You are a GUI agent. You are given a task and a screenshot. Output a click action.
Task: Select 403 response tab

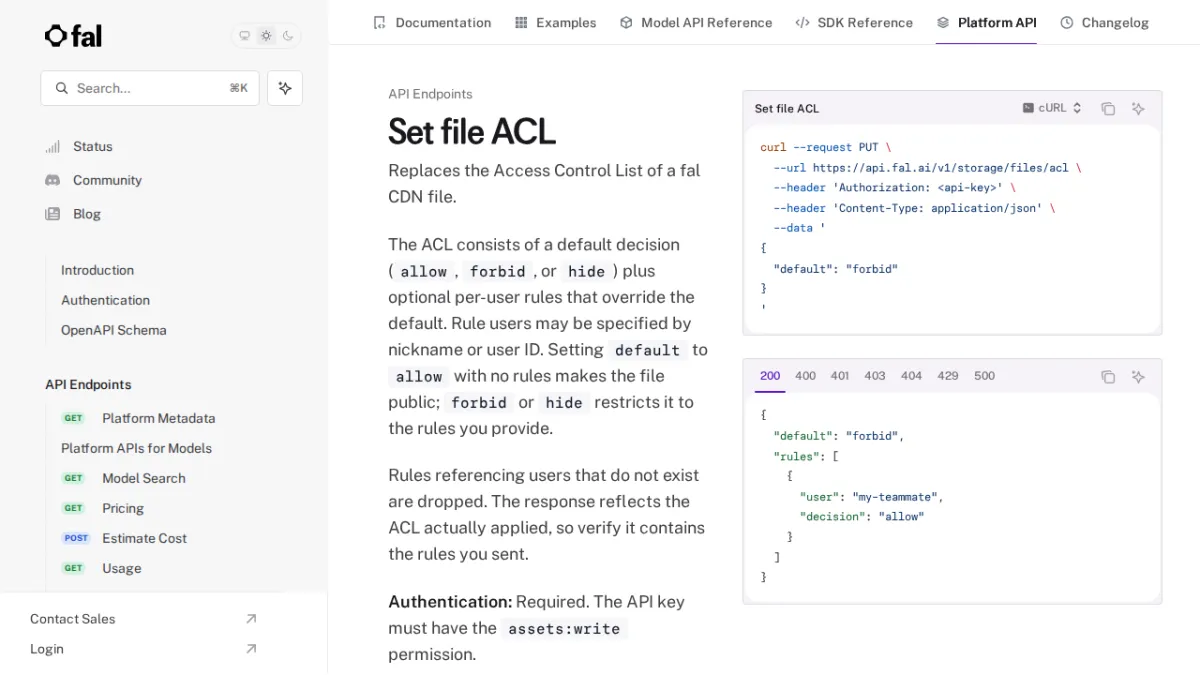(875, 376)
